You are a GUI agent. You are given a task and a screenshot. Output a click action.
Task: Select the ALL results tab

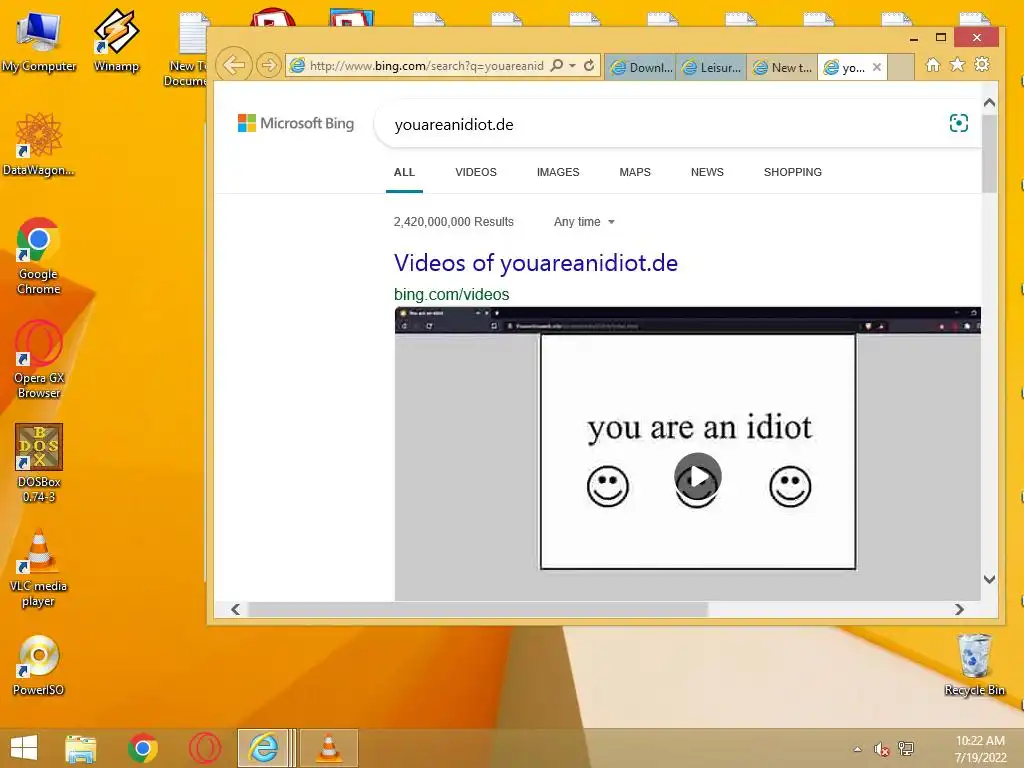pos(404,172)
